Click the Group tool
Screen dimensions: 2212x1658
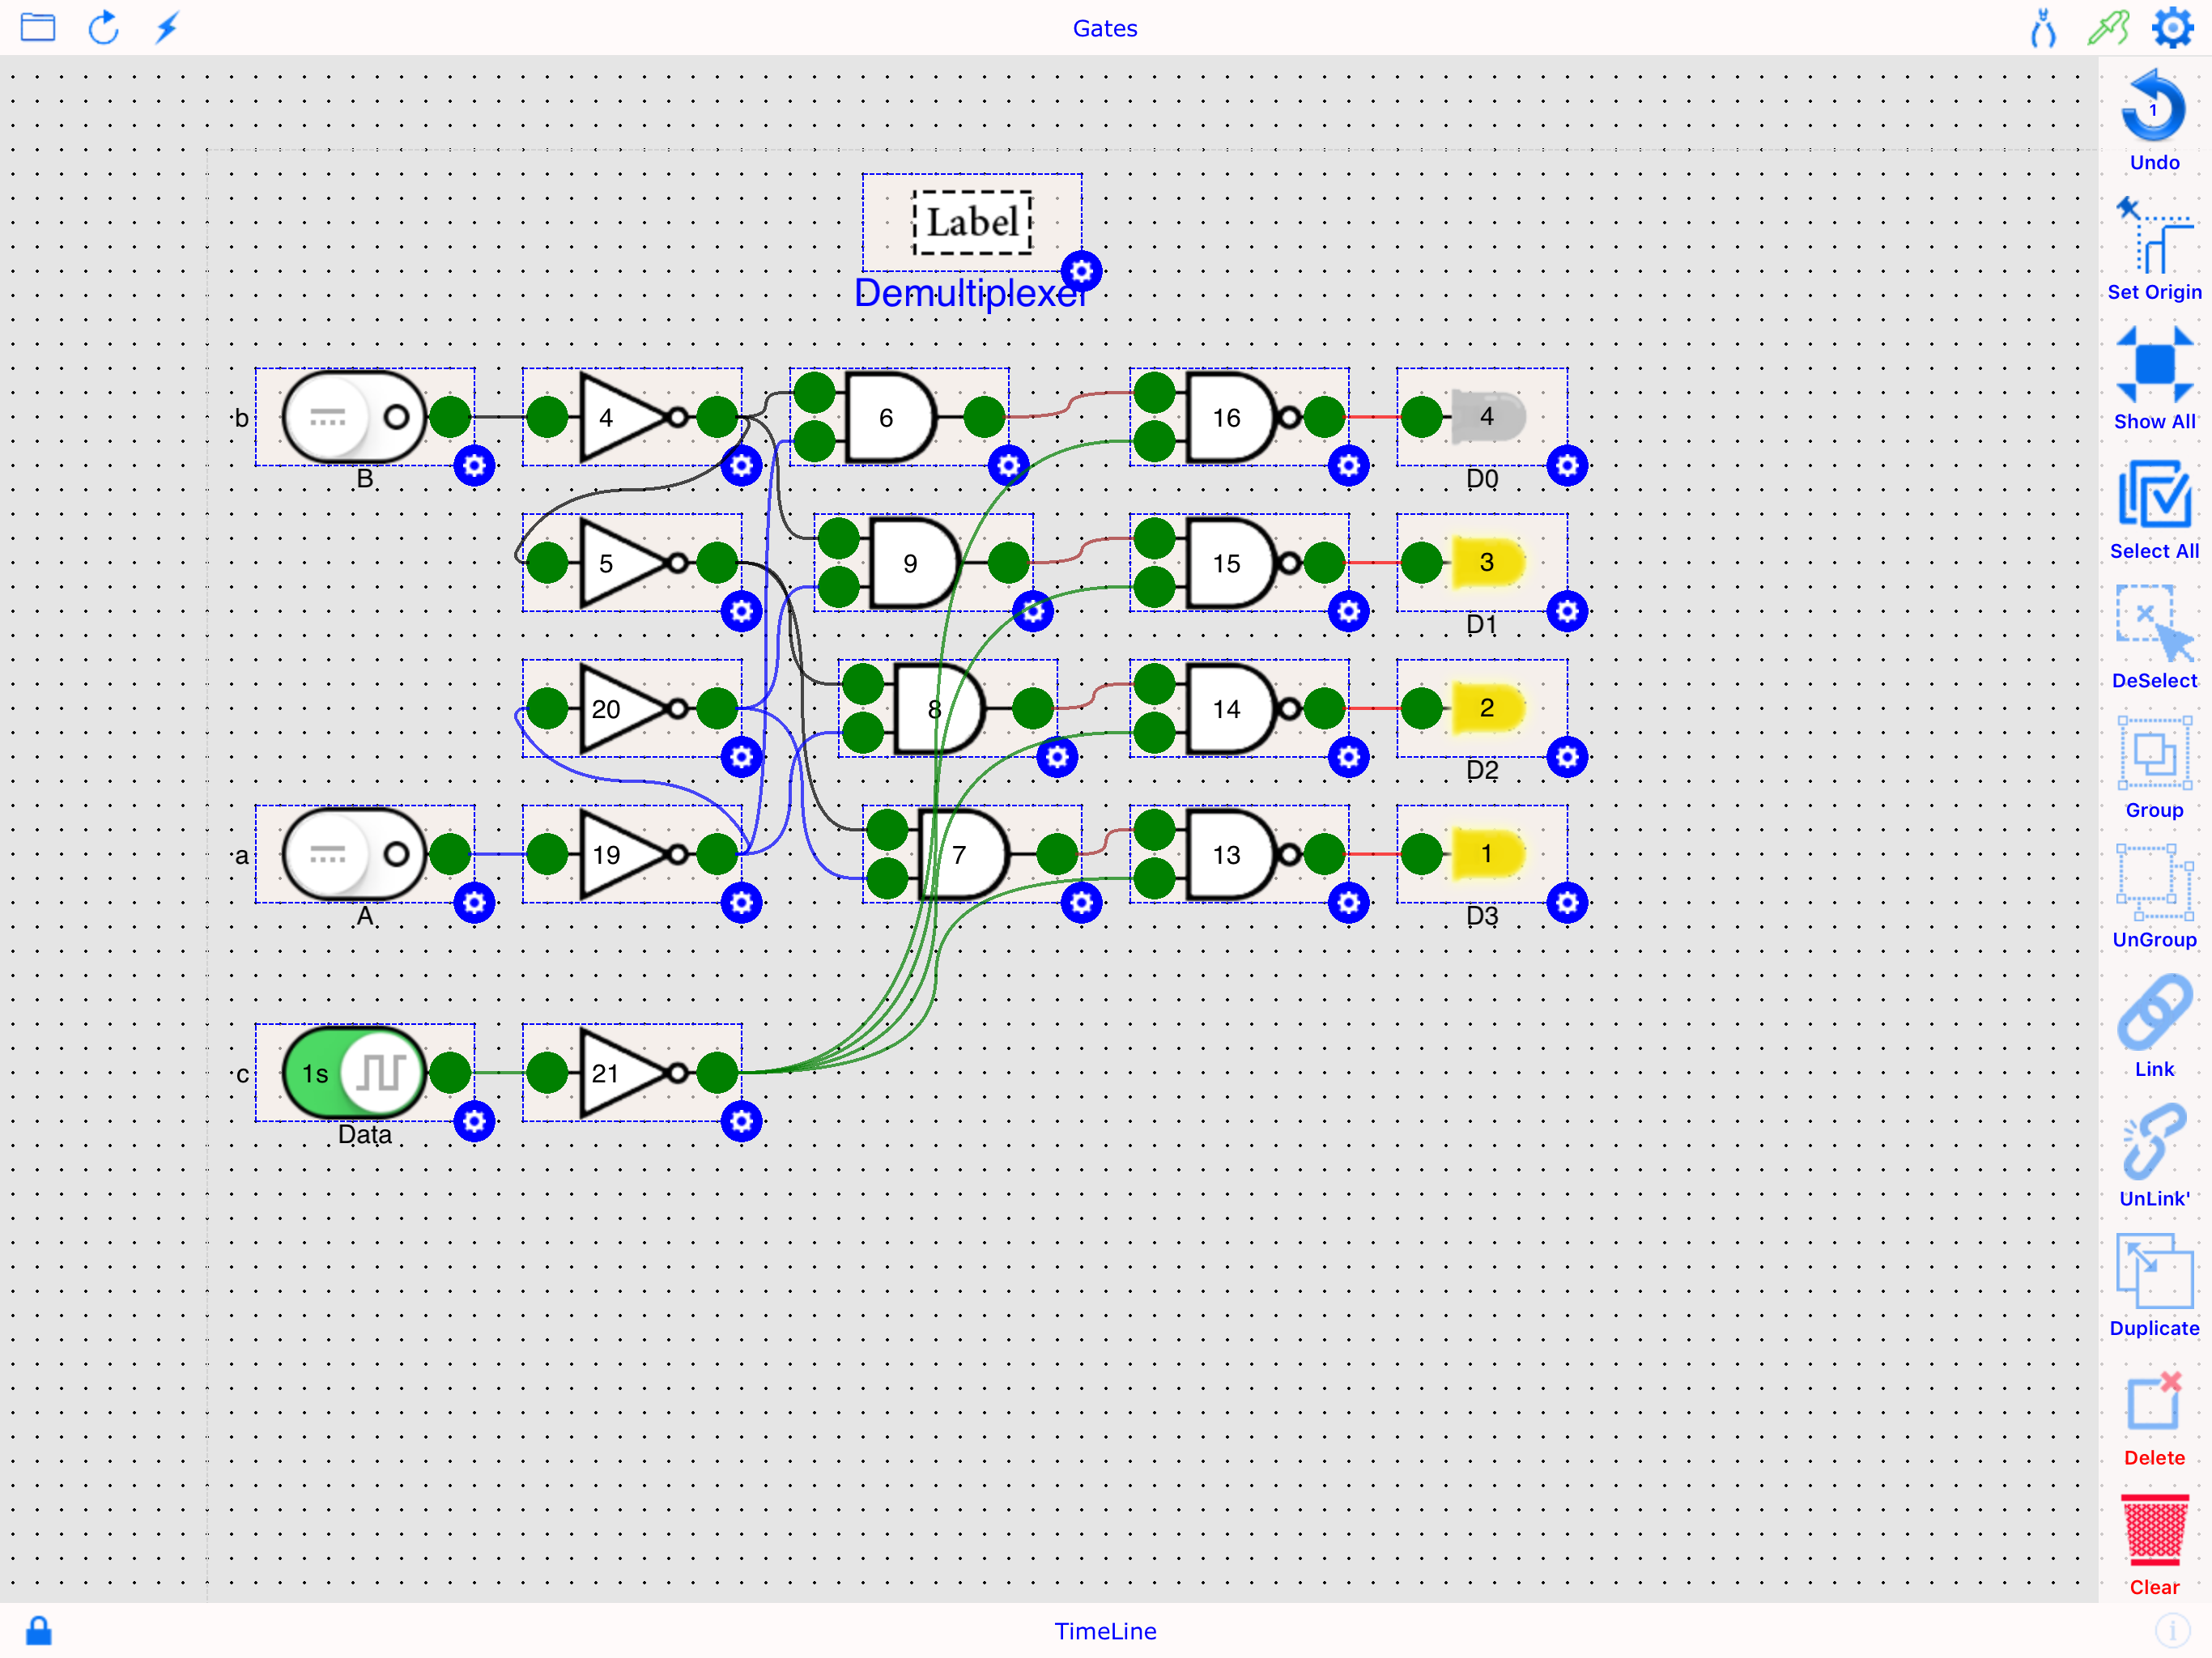2154,768
